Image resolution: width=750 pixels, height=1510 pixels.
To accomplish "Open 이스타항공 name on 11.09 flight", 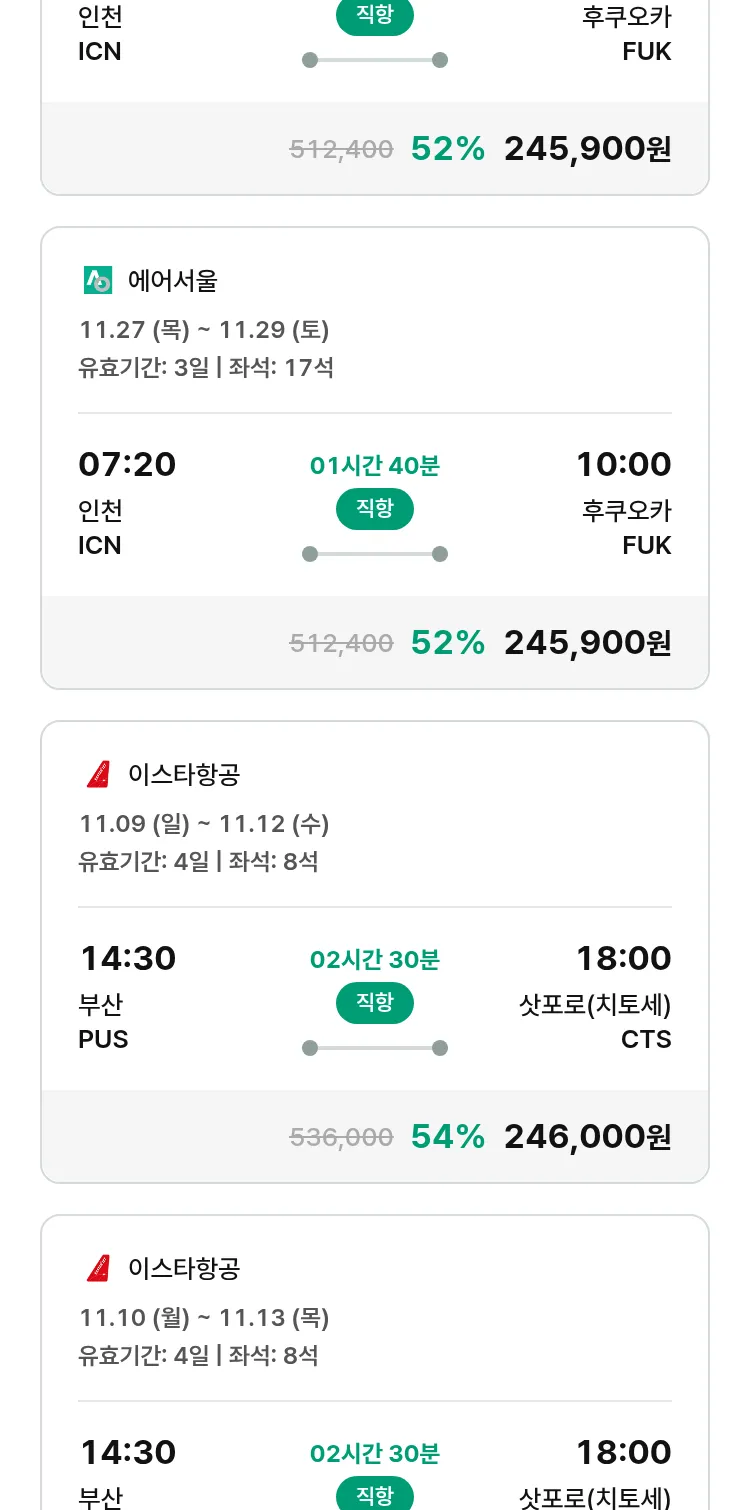I will coord(184,775).
